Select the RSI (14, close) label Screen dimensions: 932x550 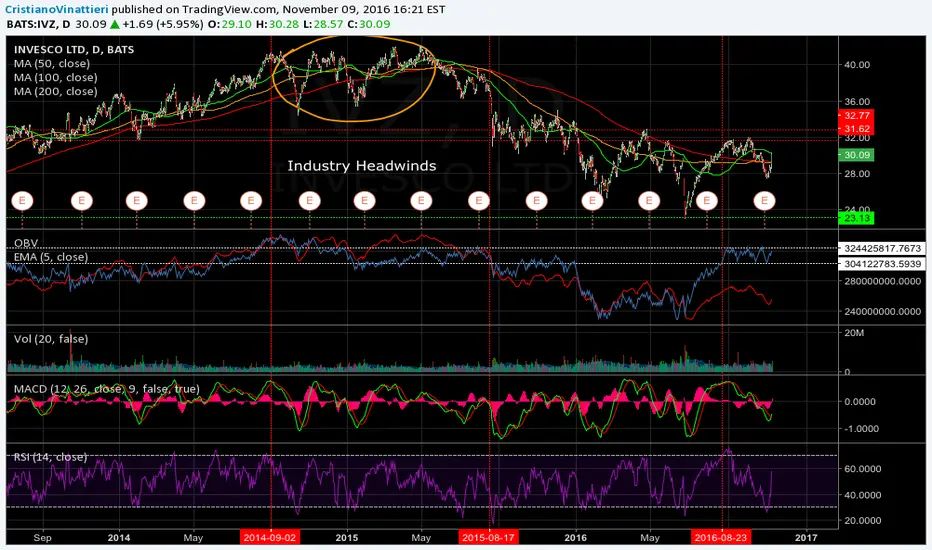pyautogui.click(x=50, y=457)
